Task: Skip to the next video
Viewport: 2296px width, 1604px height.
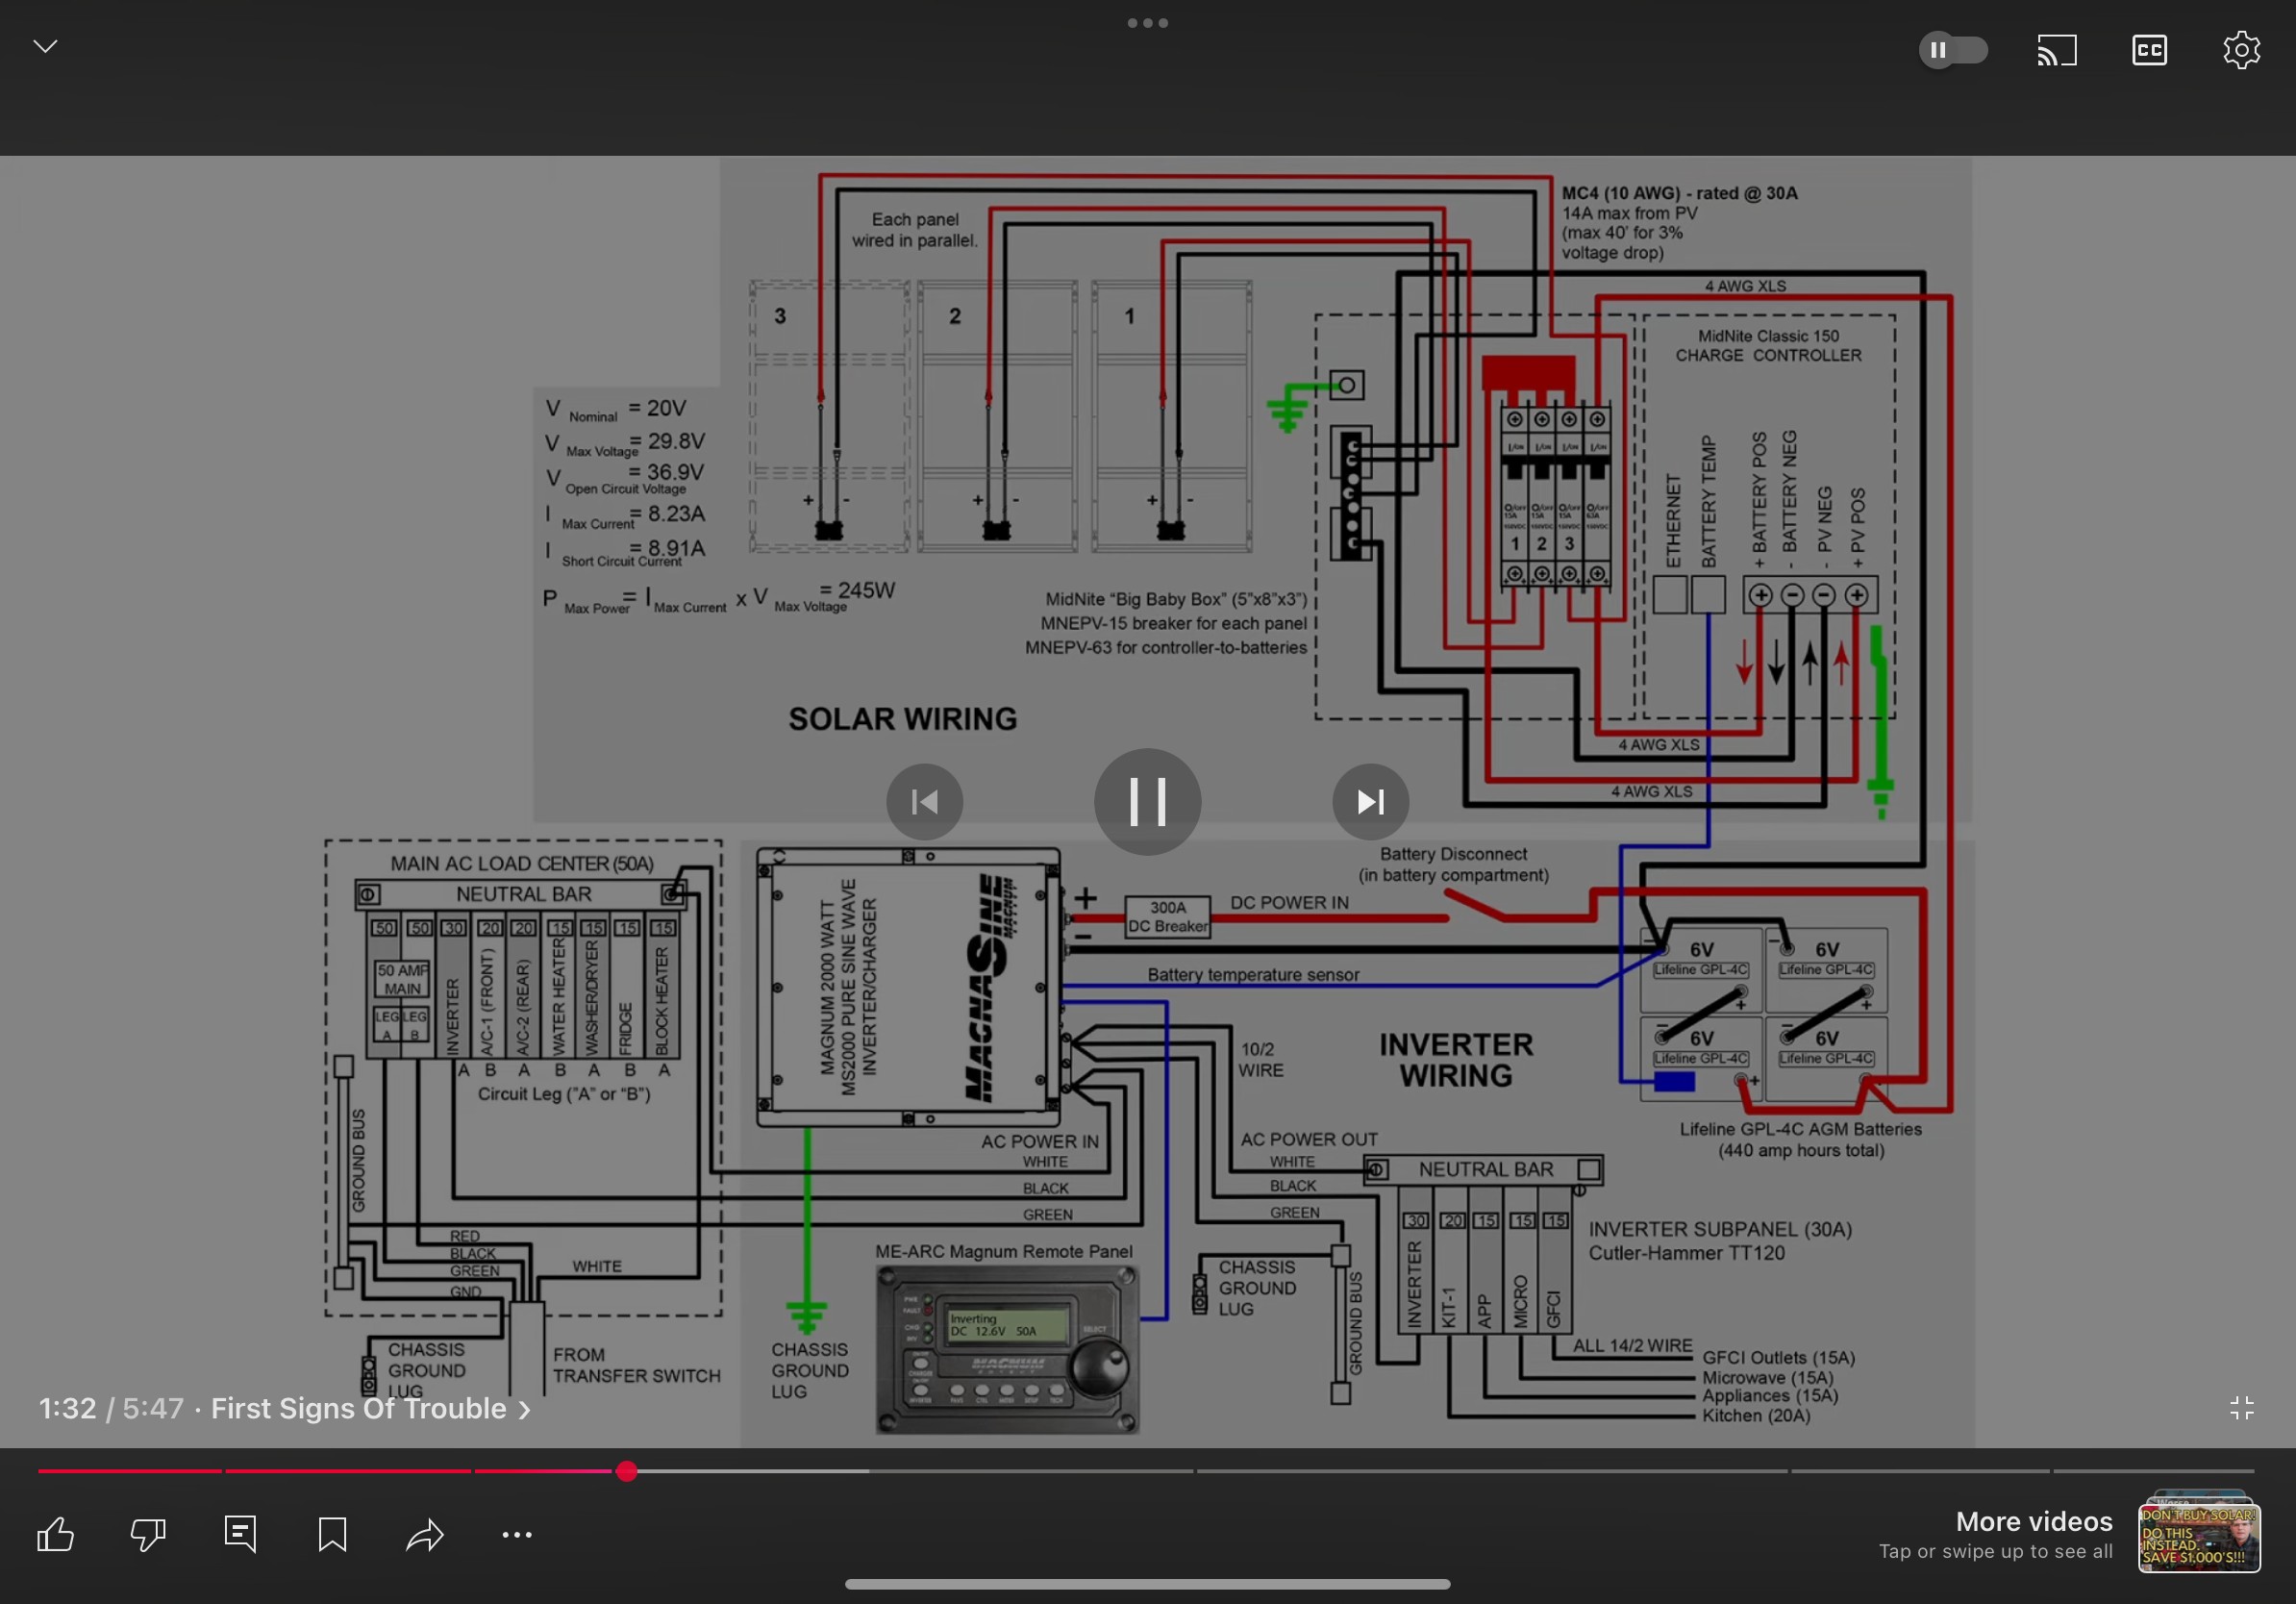Action: [1370, 801]
